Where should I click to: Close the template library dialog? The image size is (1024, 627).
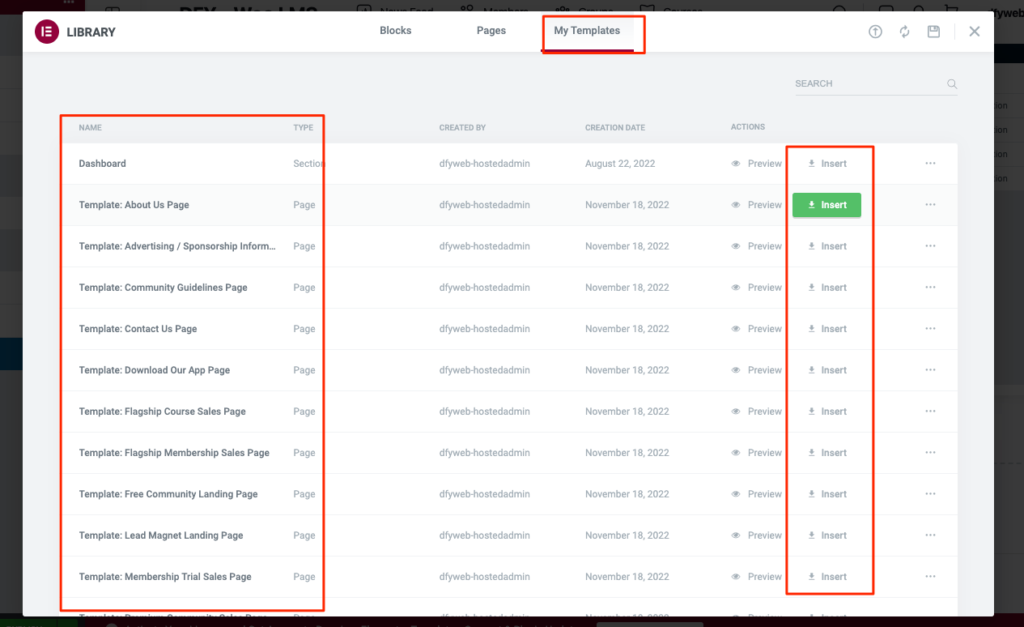[x=974, y=32]
